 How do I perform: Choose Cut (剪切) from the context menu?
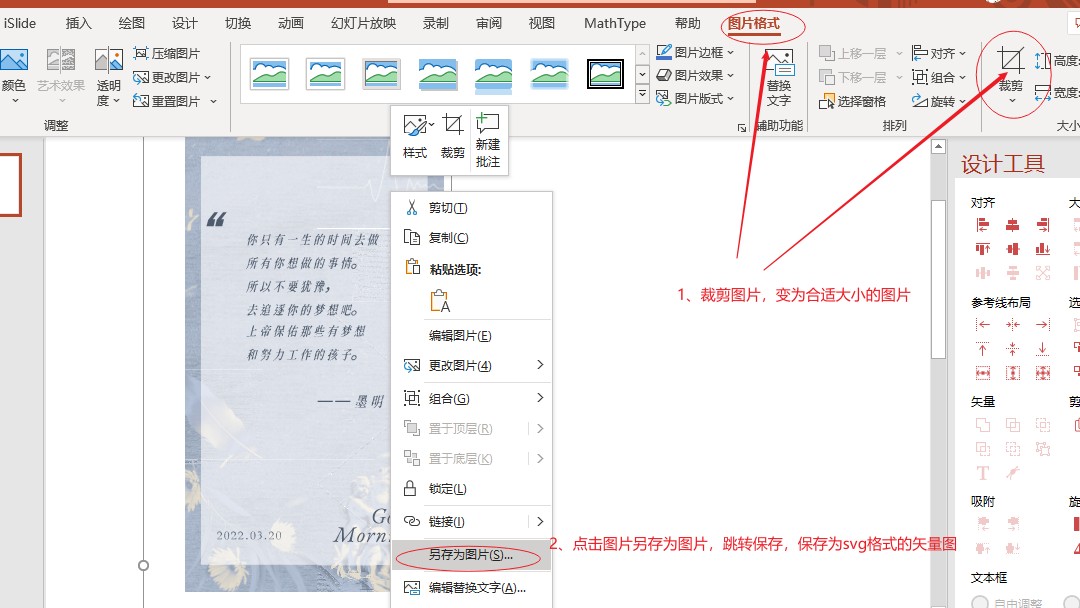pos(448,208)
